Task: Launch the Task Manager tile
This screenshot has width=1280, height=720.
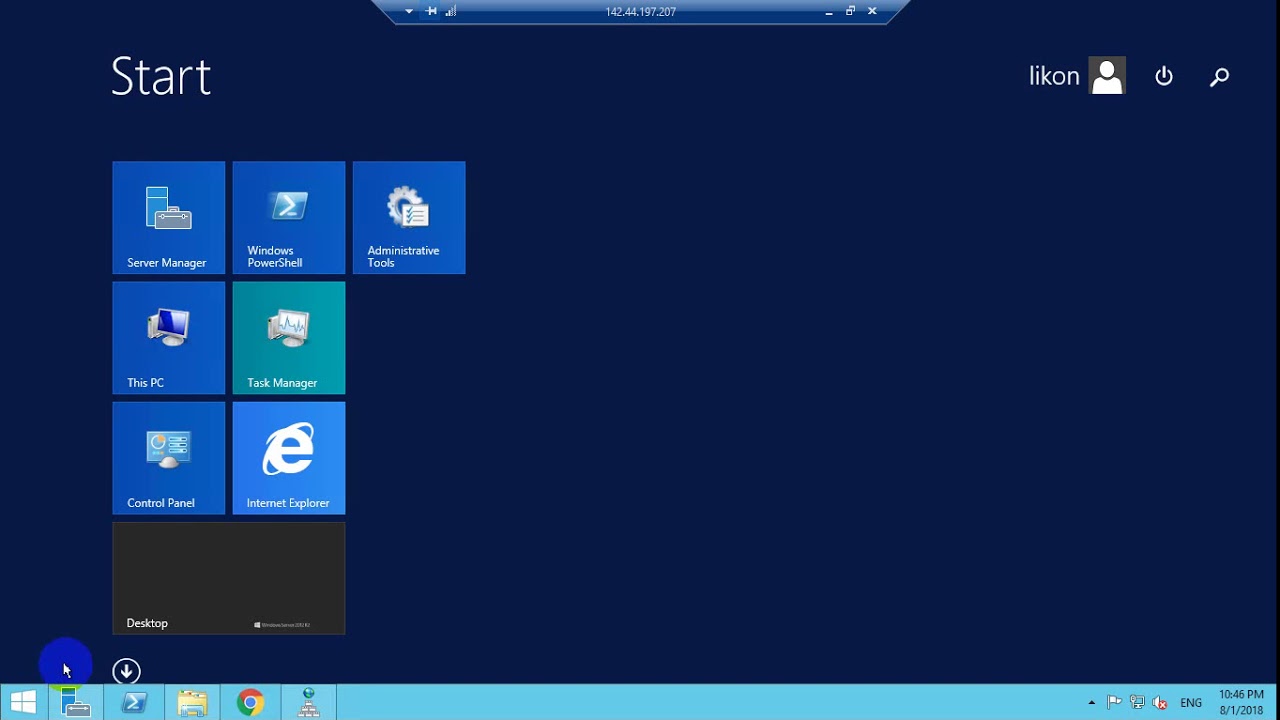Action: (x=289, y=338)
